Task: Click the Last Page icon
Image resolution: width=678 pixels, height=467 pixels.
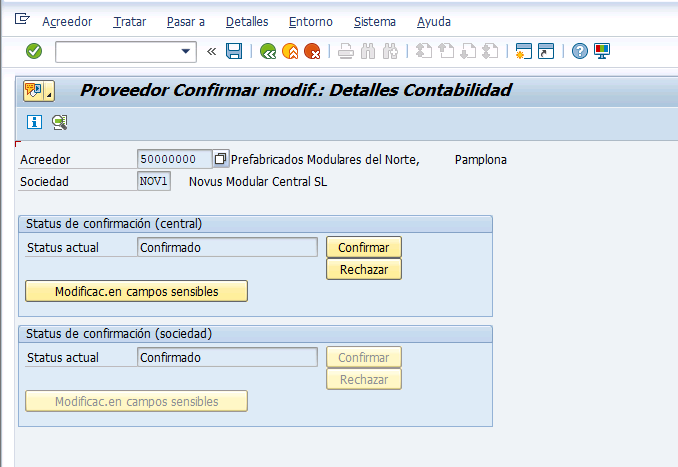Action: coord(490,51)
